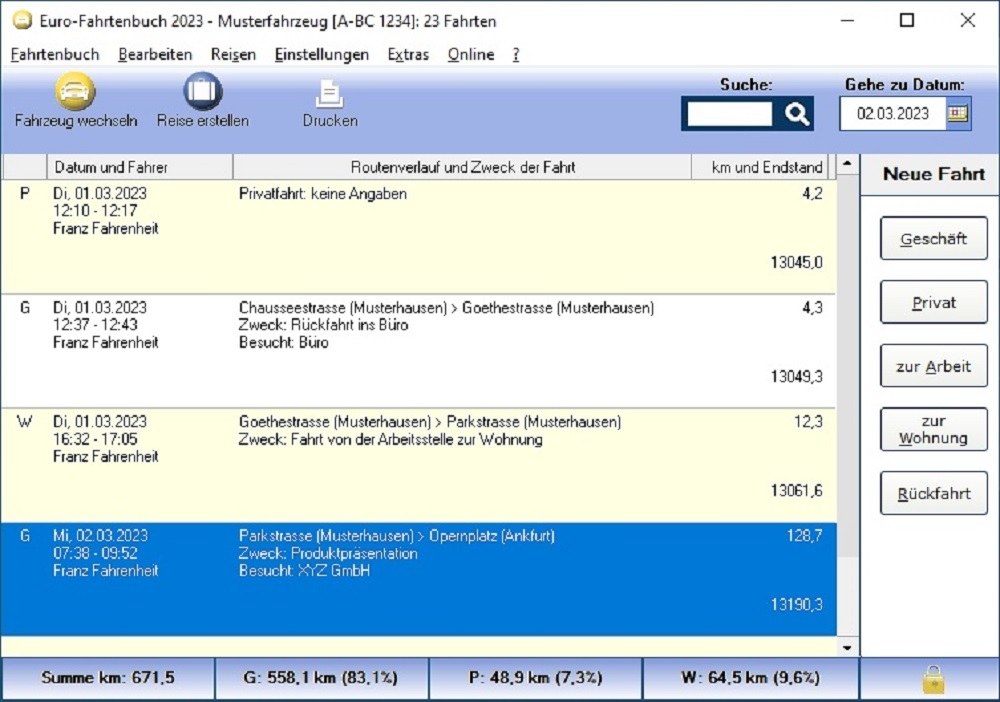Click the Drucken printer document icon
Viewport: 1000px width, 702px height.
coord(330,94)
